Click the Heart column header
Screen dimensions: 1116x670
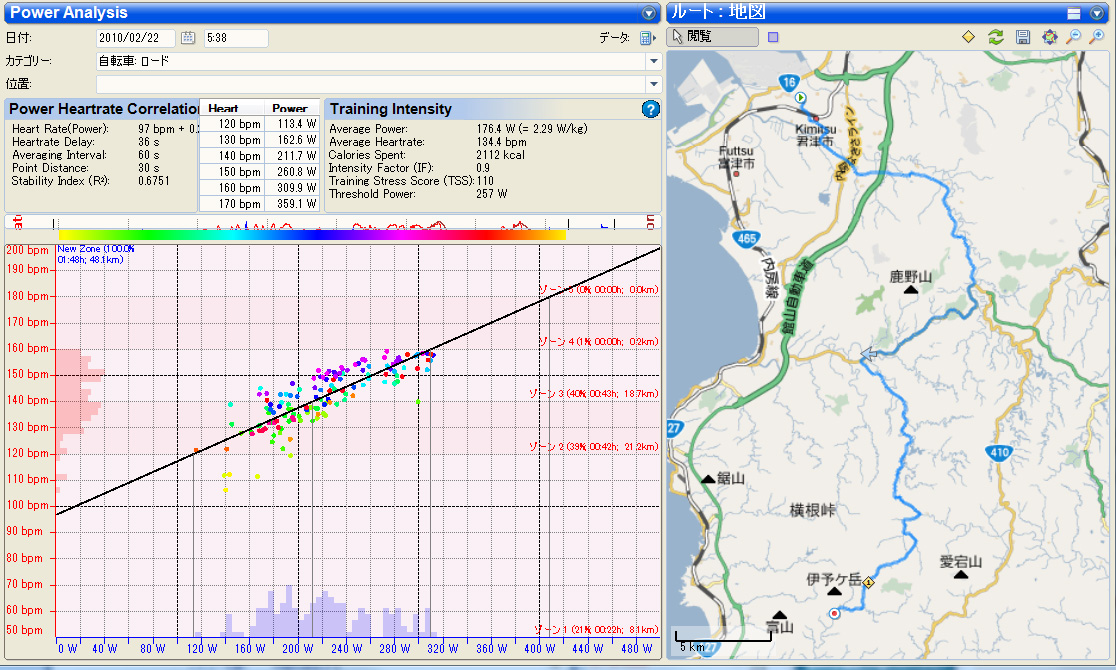pyautogui.click(x=223, y=108)
